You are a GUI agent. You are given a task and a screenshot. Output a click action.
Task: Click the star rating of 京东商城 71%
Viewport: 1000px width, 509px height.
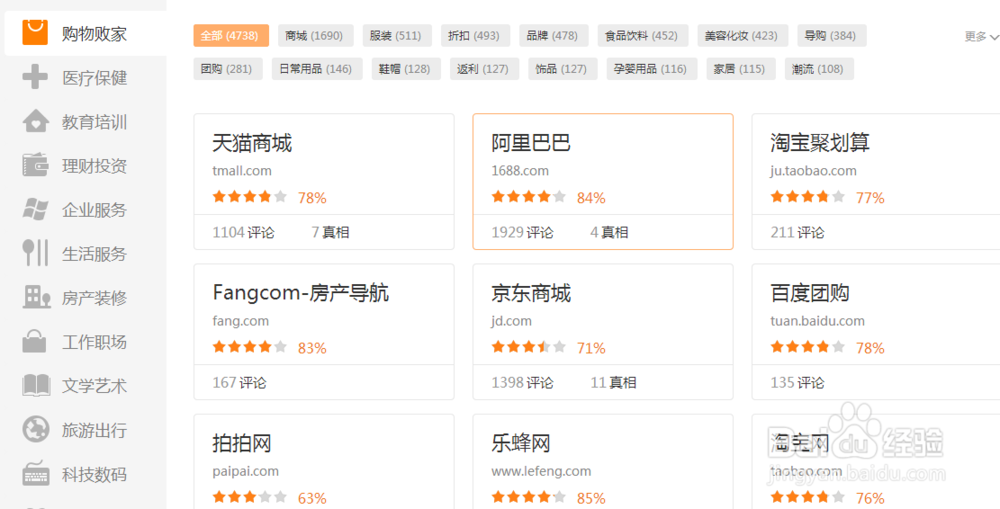coord(529,347)
